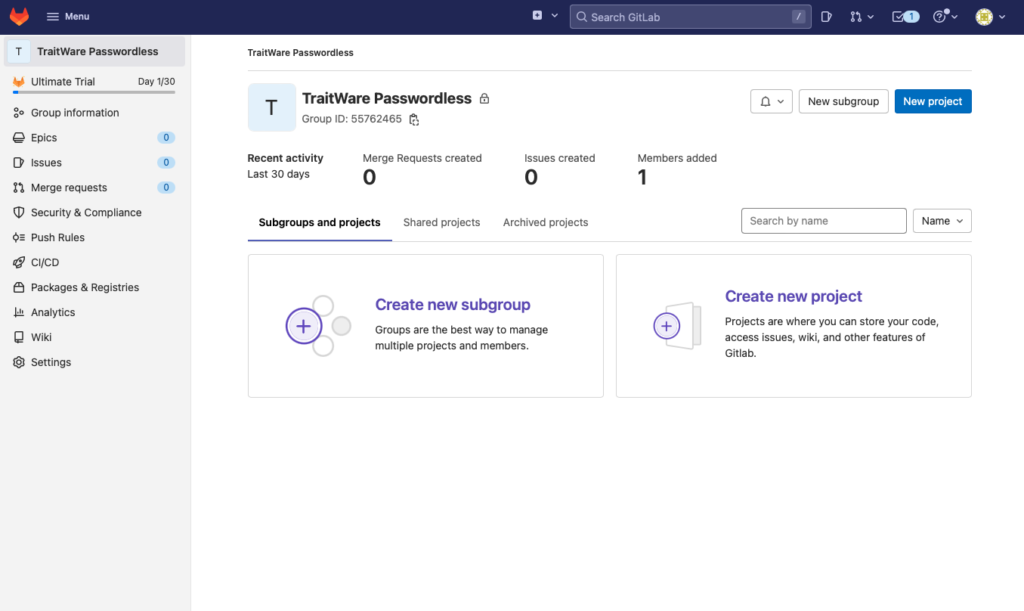
Task: Open the user avatar menu
Action: click(x=984, y=17)
